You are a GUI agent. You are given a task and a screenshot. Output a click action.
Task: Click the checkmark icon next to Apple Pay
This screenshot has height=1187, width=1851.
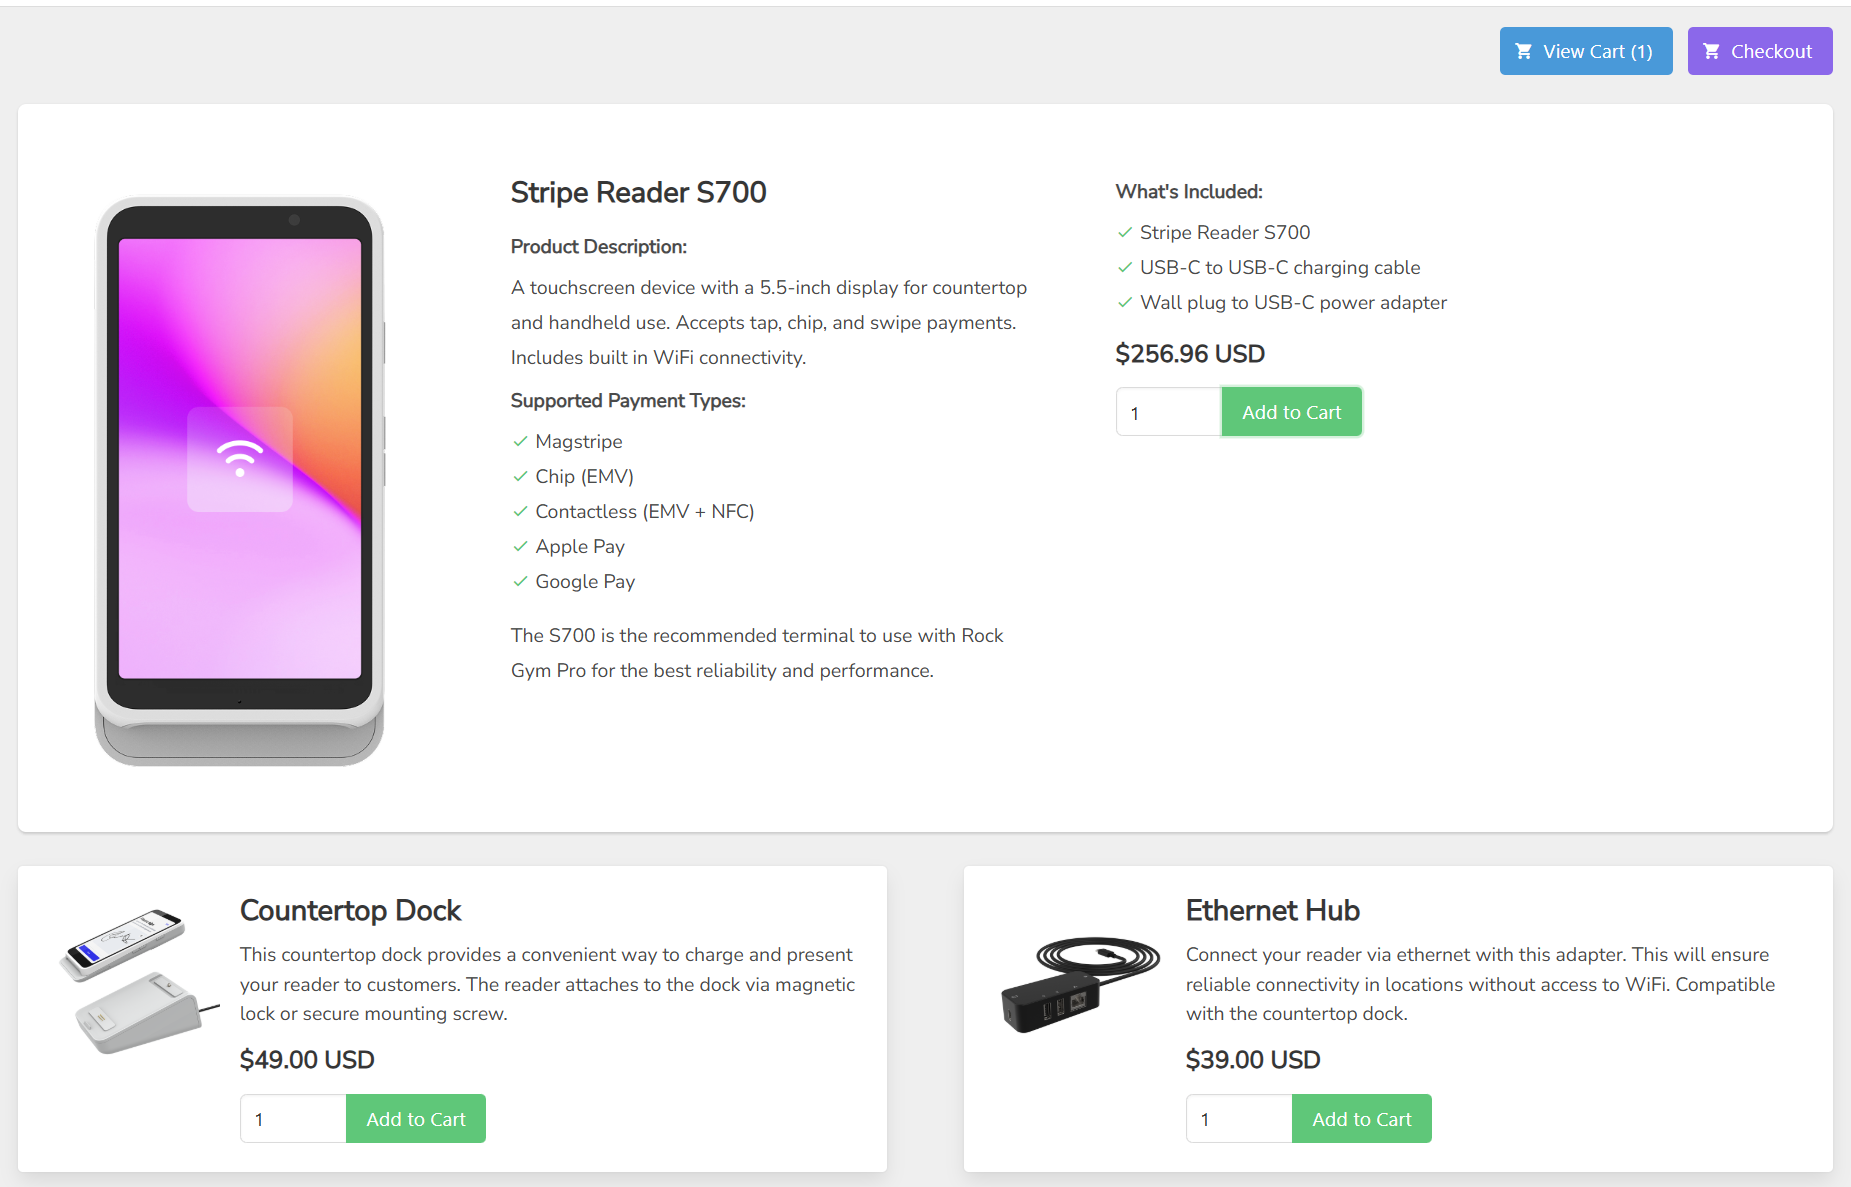520,546
